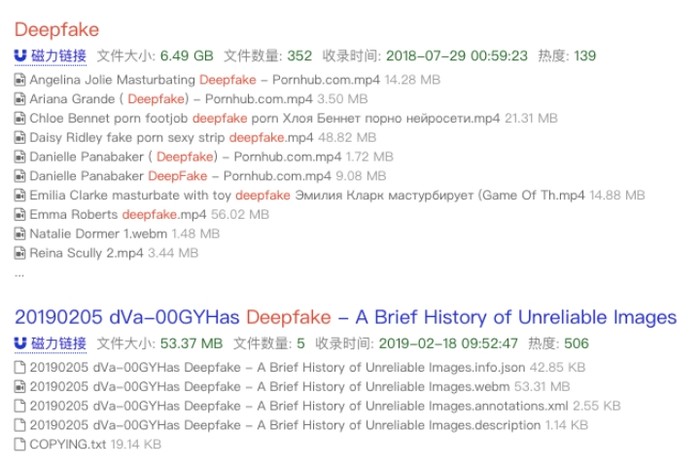Screen dimensions: 700x467
Task: Click the 热度 value 139
Action: coord(585,56)
